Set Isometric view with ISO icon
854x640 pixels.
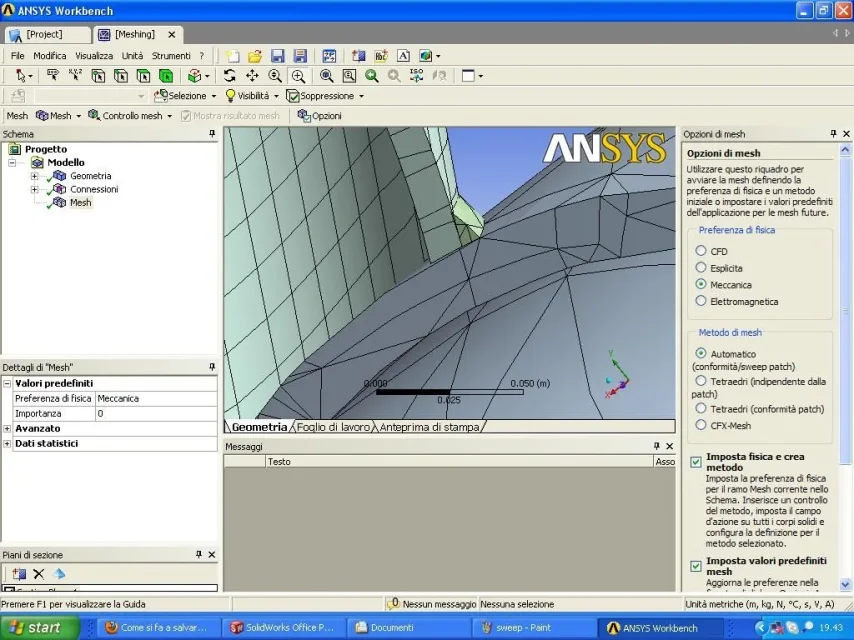[x=417, y=76]
